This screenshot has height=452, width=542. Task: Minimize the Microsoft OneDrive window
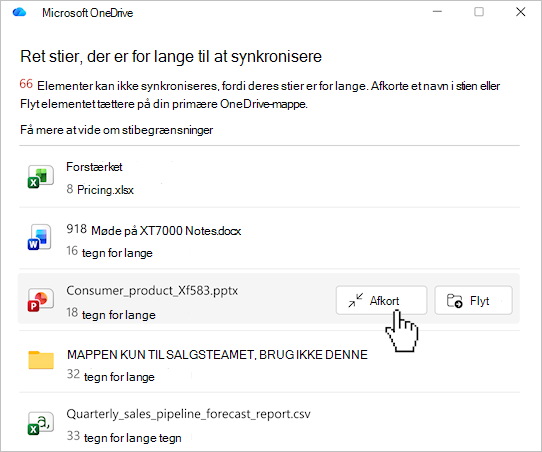(437, 12)
